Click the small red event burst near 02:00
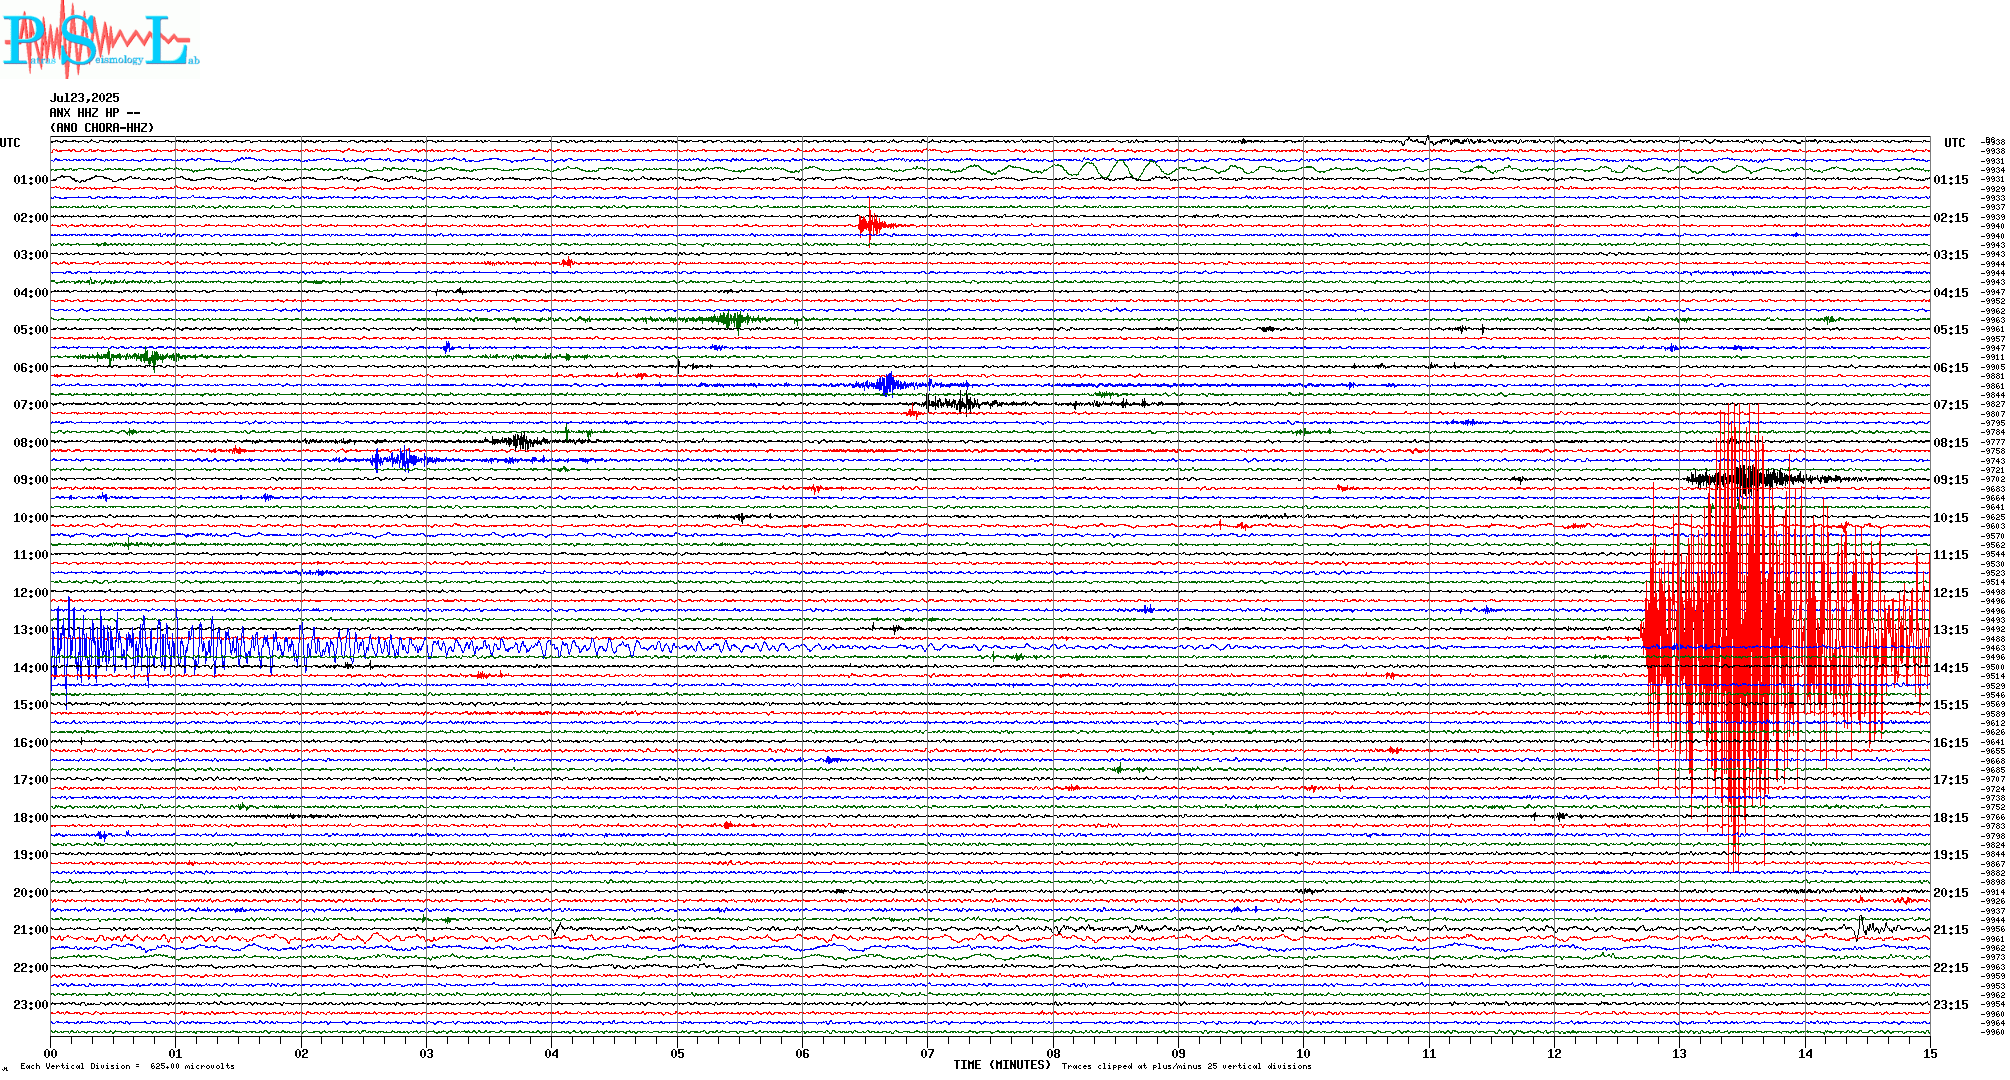Image resolution: width=2010 pixels, height=1080 pixels. (875, 225)
